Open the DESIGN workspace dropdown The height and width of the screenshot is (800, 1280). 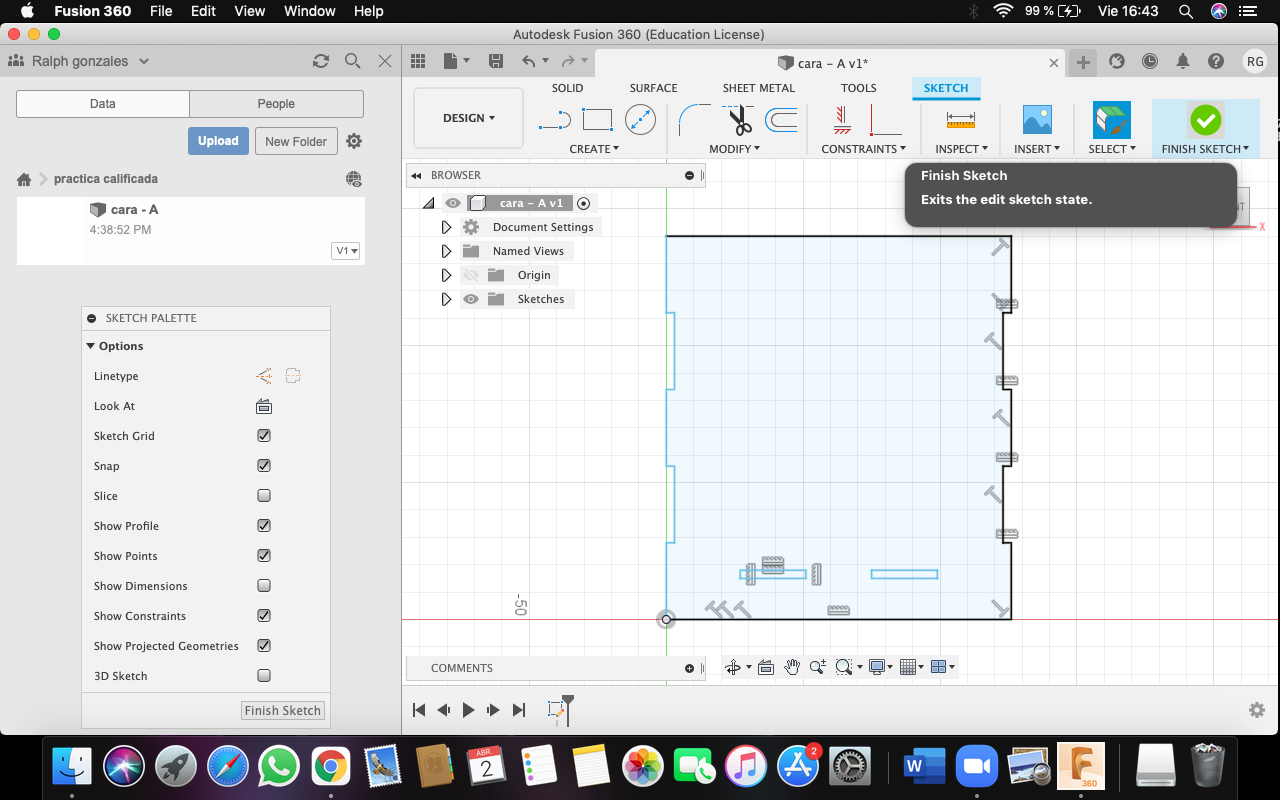(468, 118)
